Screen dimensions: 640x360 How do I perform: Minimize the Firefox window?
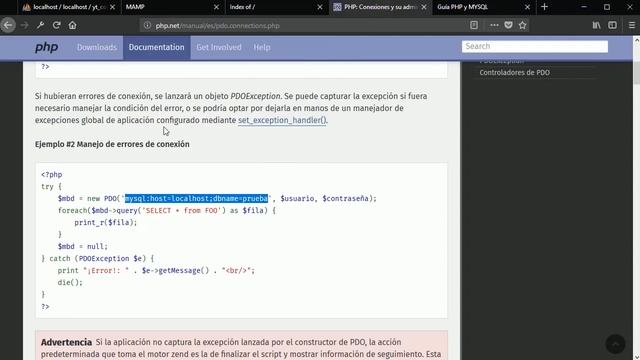(584, 7)
